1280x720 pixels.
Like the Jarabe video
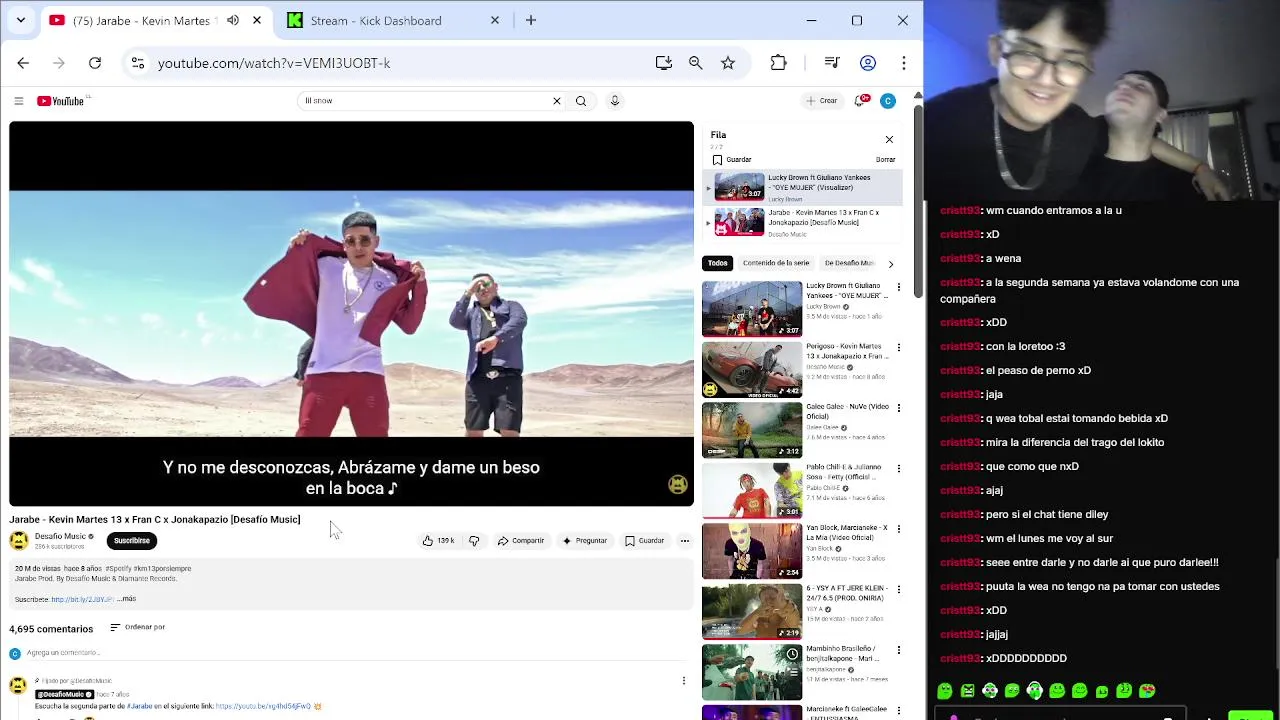point(438,541)
